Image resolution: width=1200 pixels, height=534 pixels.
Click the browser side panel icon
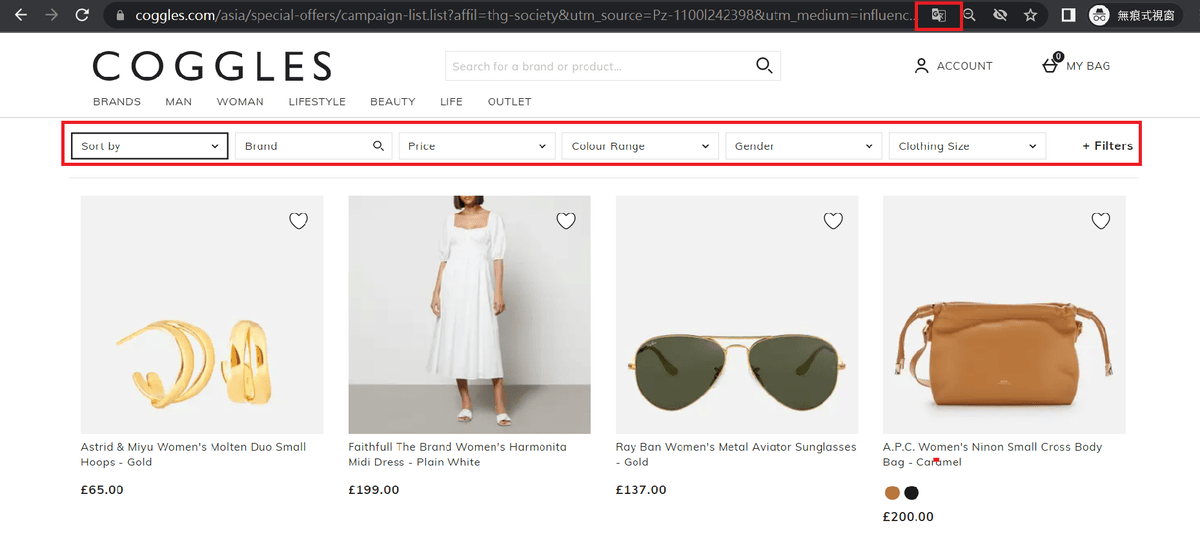point(1068,16)
